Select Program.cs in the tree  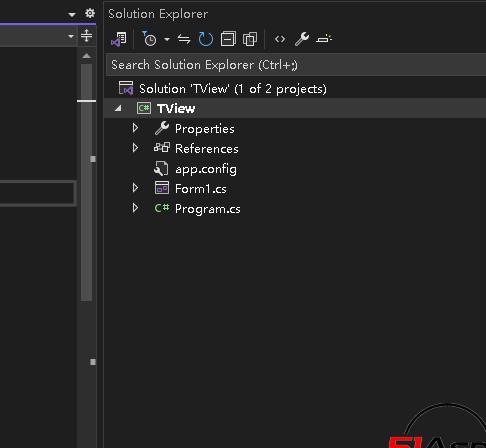(x=207, y=209)
